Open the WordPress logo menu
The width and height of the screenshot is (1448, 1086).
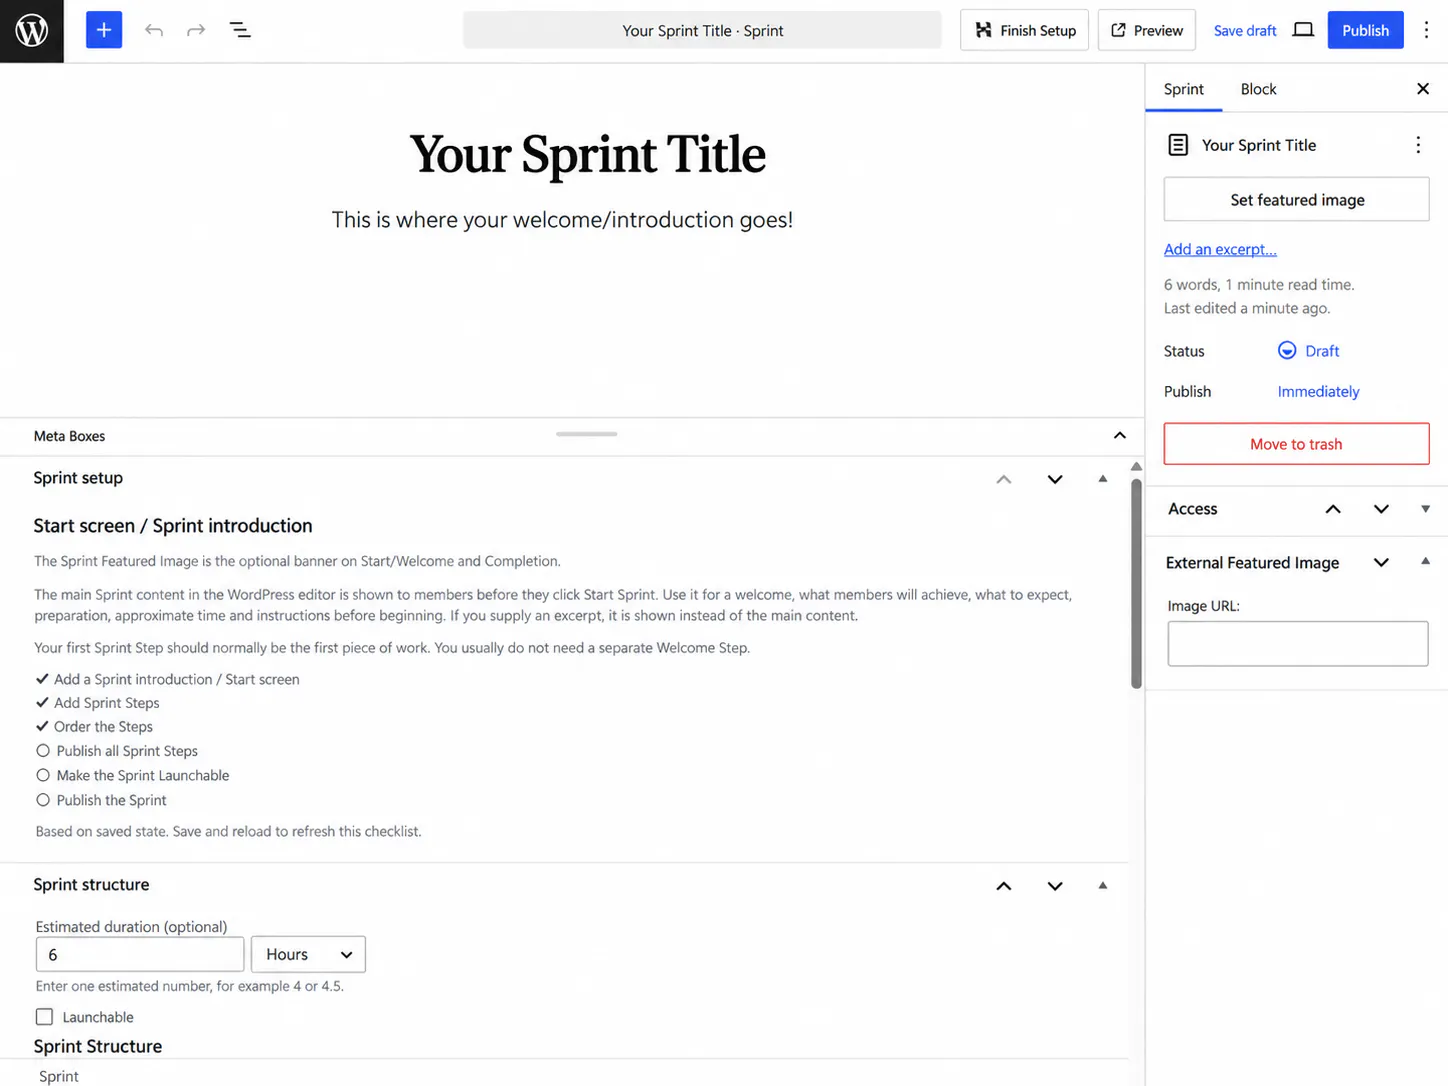pos(32,31)
